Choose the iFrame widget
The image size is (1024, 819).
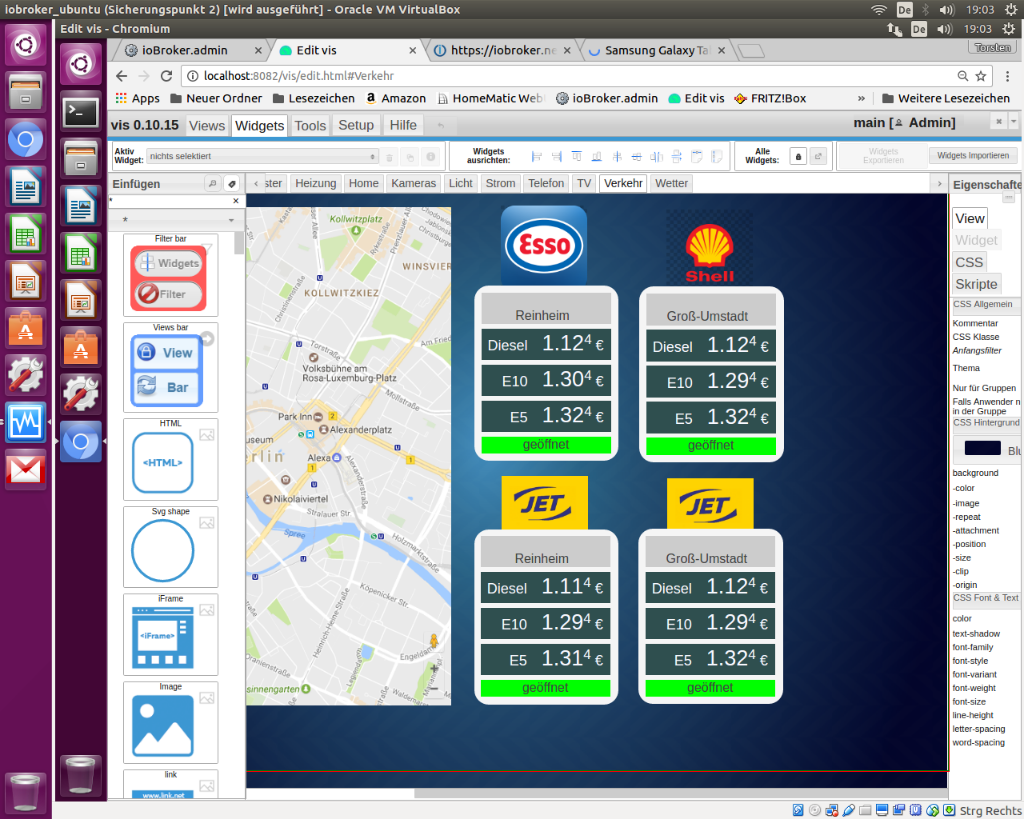(170, 634)
